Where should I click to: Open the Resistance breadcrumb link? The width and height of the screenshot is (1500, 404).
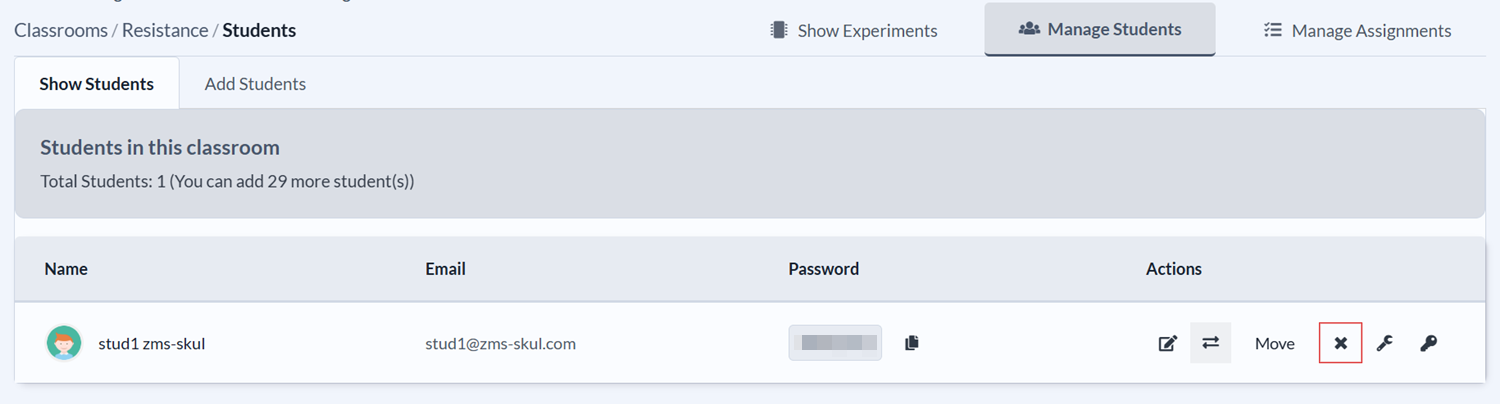point(165,30)
